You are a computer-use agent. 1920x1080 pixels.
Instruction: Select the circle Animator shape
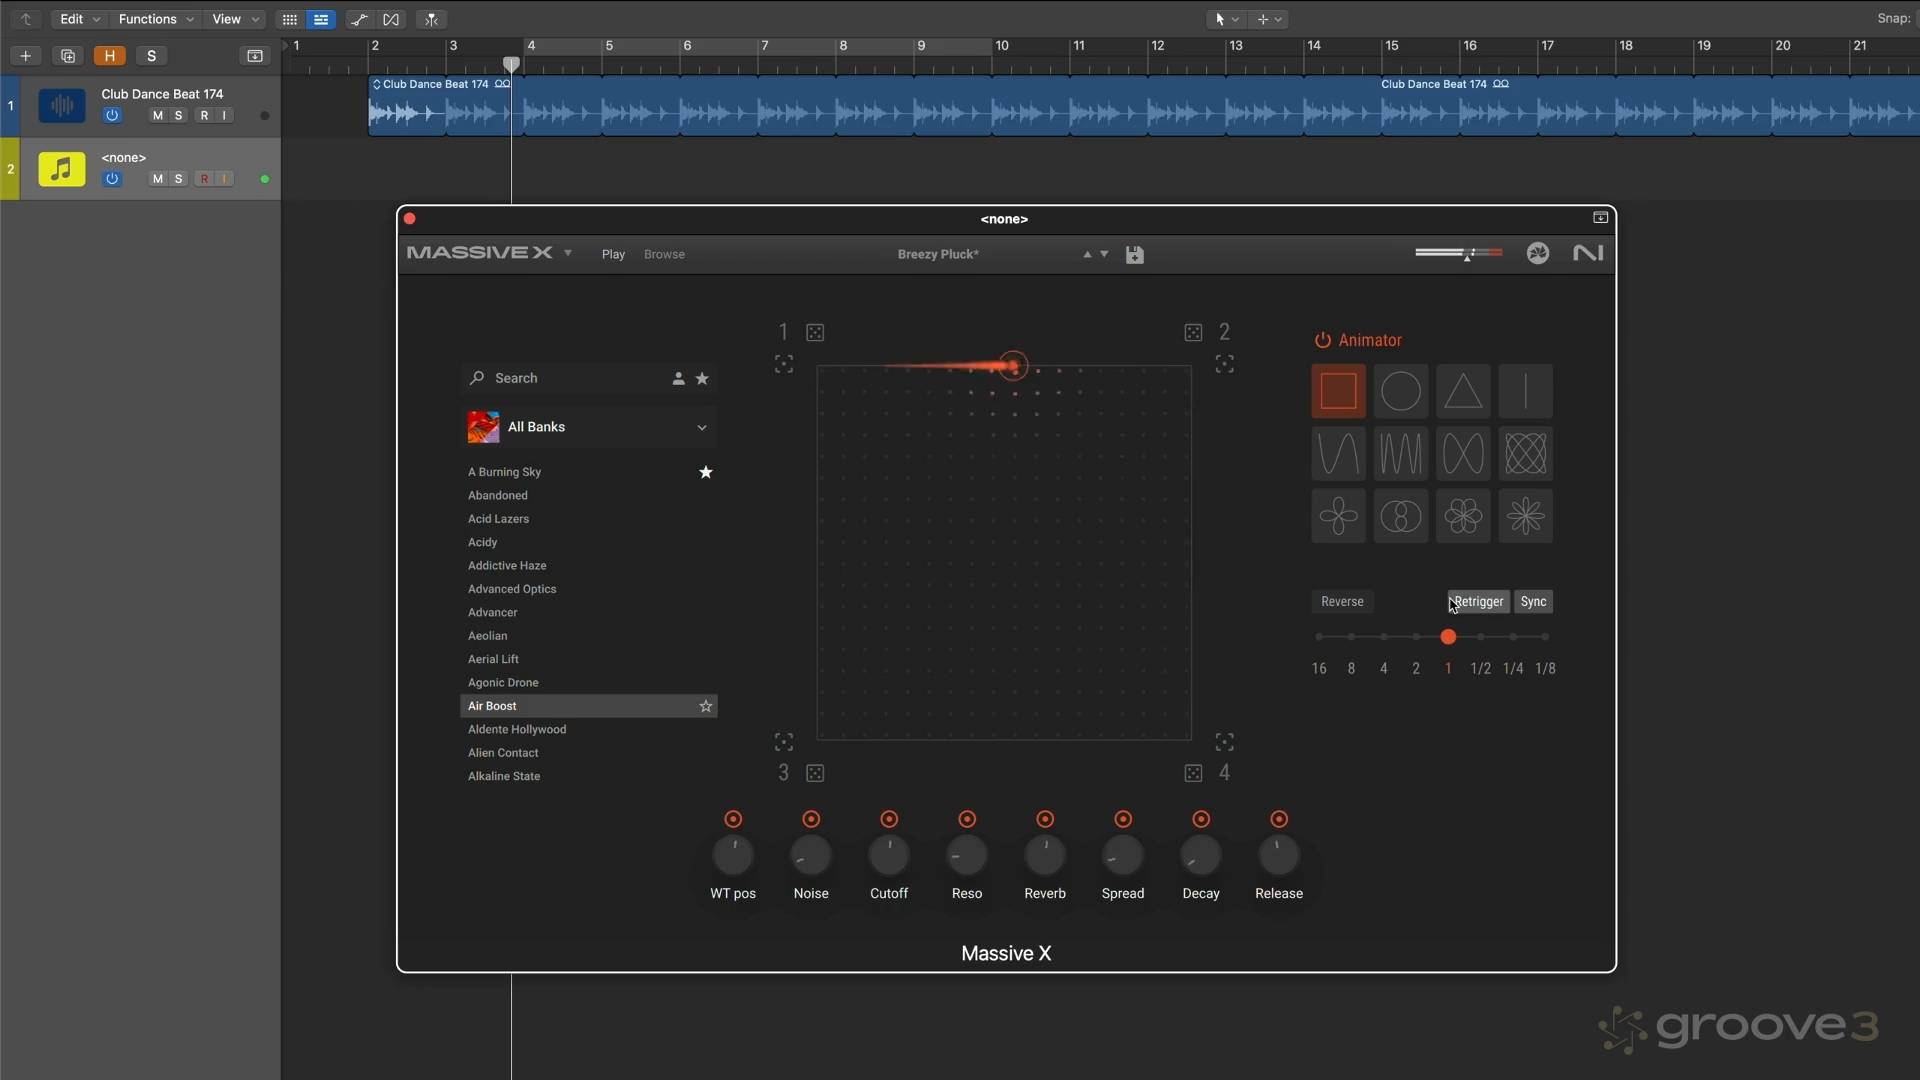point(1401,390)
